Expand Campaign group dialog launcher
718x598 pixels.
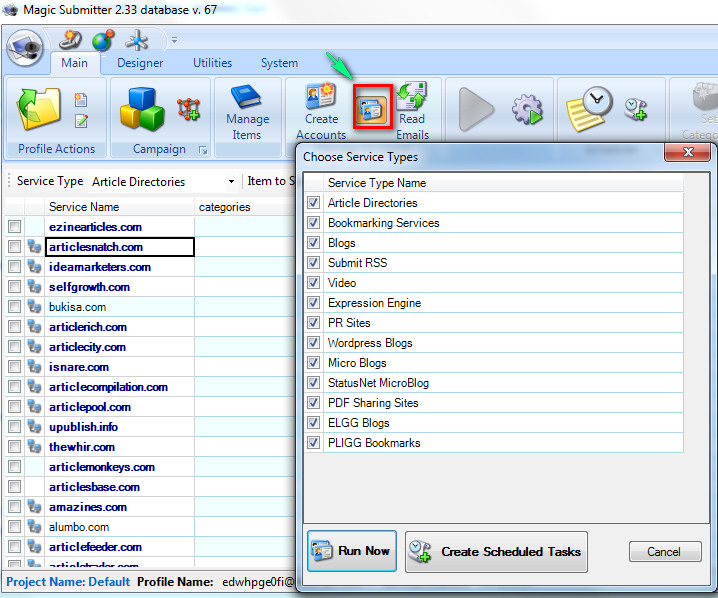click(203, 150)
